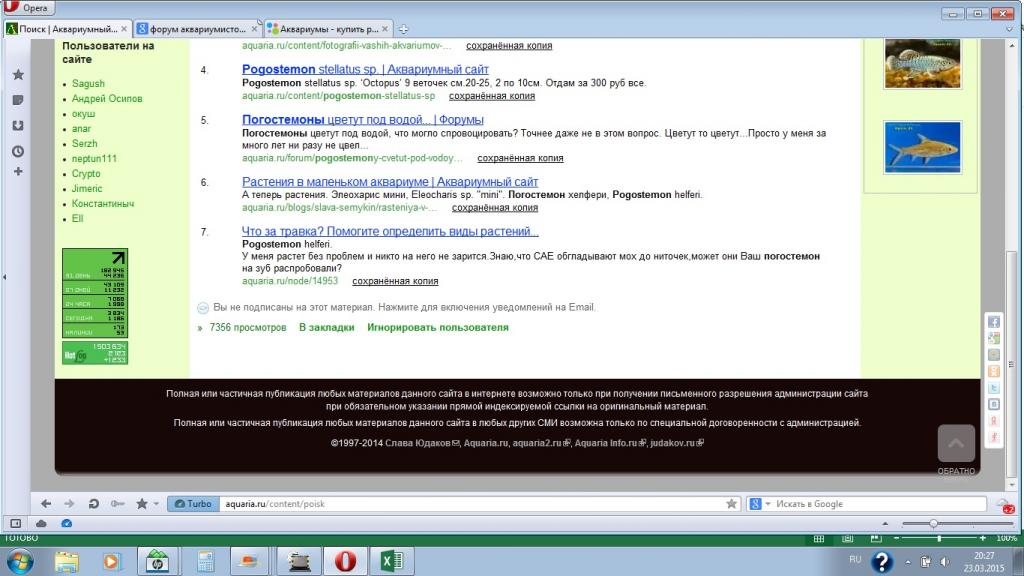The width and height of the screenshot is (1024, 576).
Task: Launch Excel from the taskbar
Action: point(392,561)
